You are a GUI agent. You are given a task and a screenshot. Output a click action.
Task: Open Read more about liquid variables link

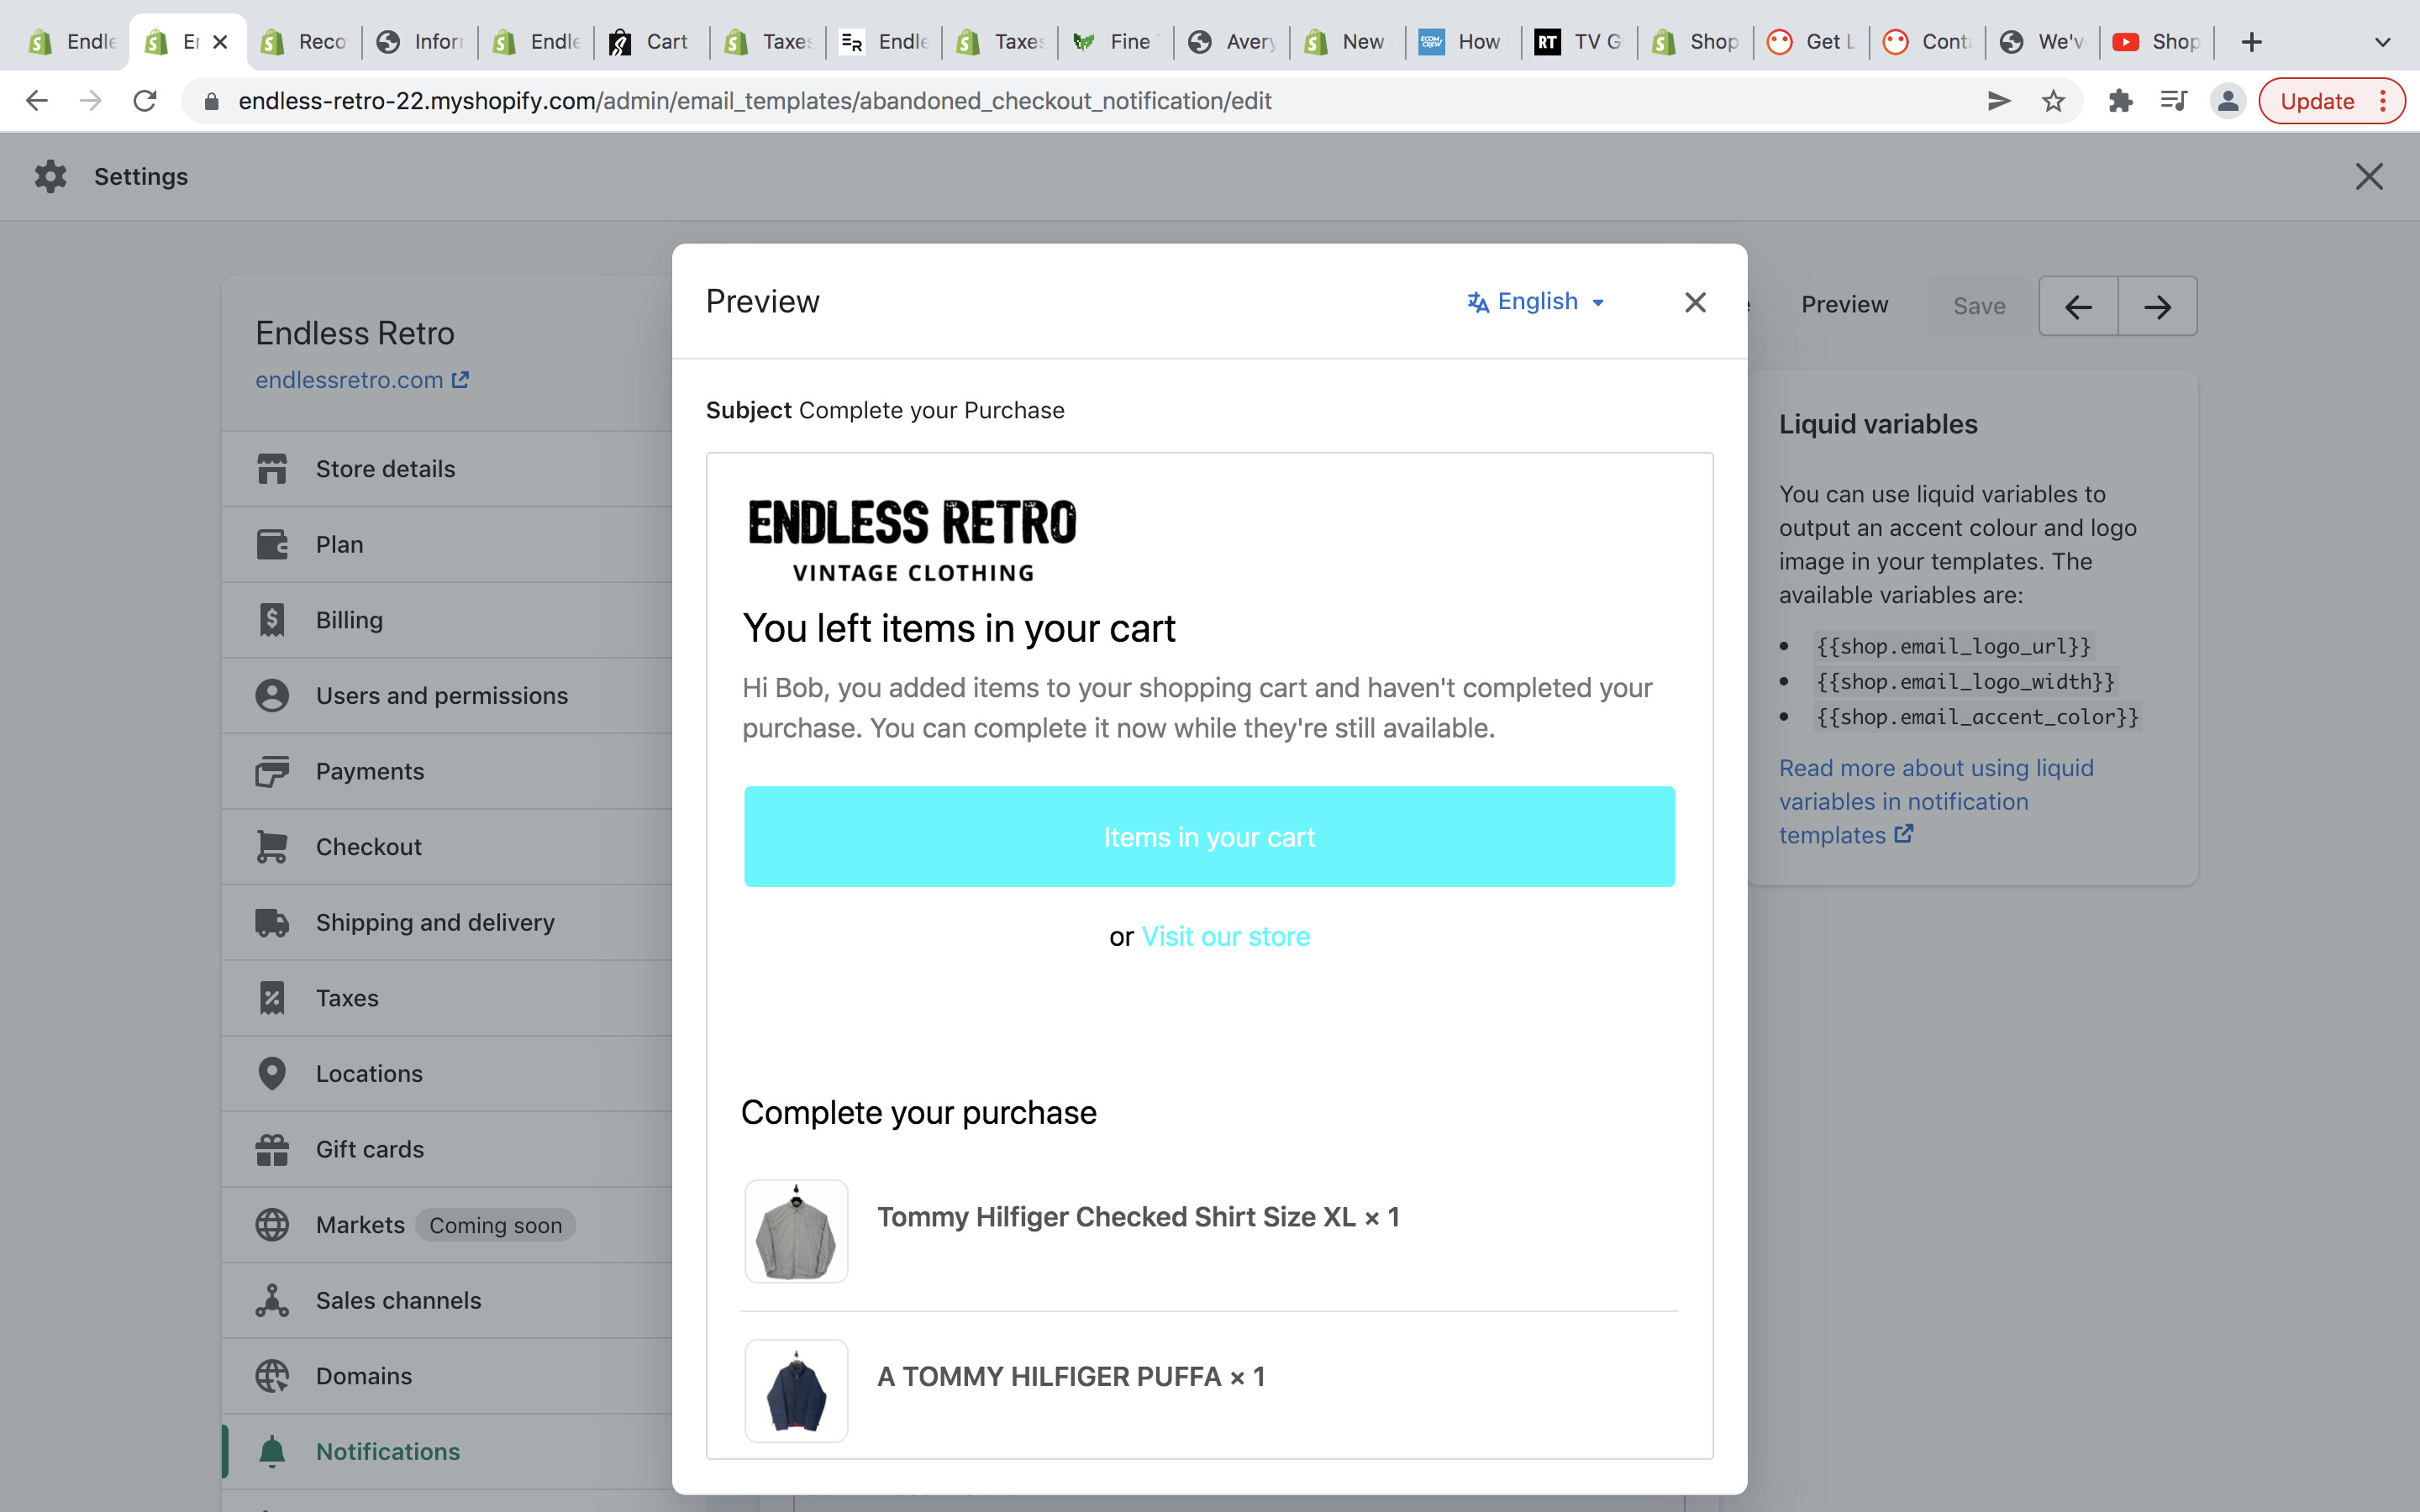[x=1935, y=802]
